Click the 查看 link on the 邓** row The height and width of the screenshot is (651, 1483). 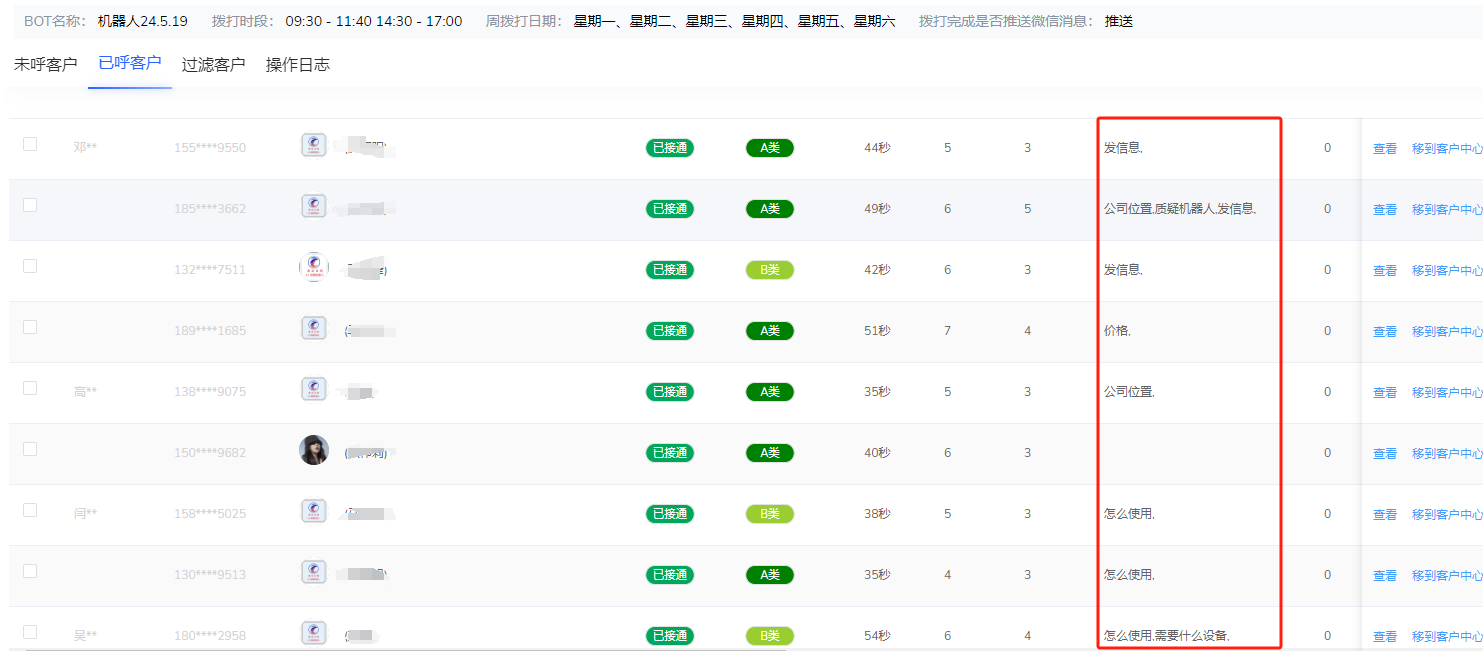click(1384, 147)
